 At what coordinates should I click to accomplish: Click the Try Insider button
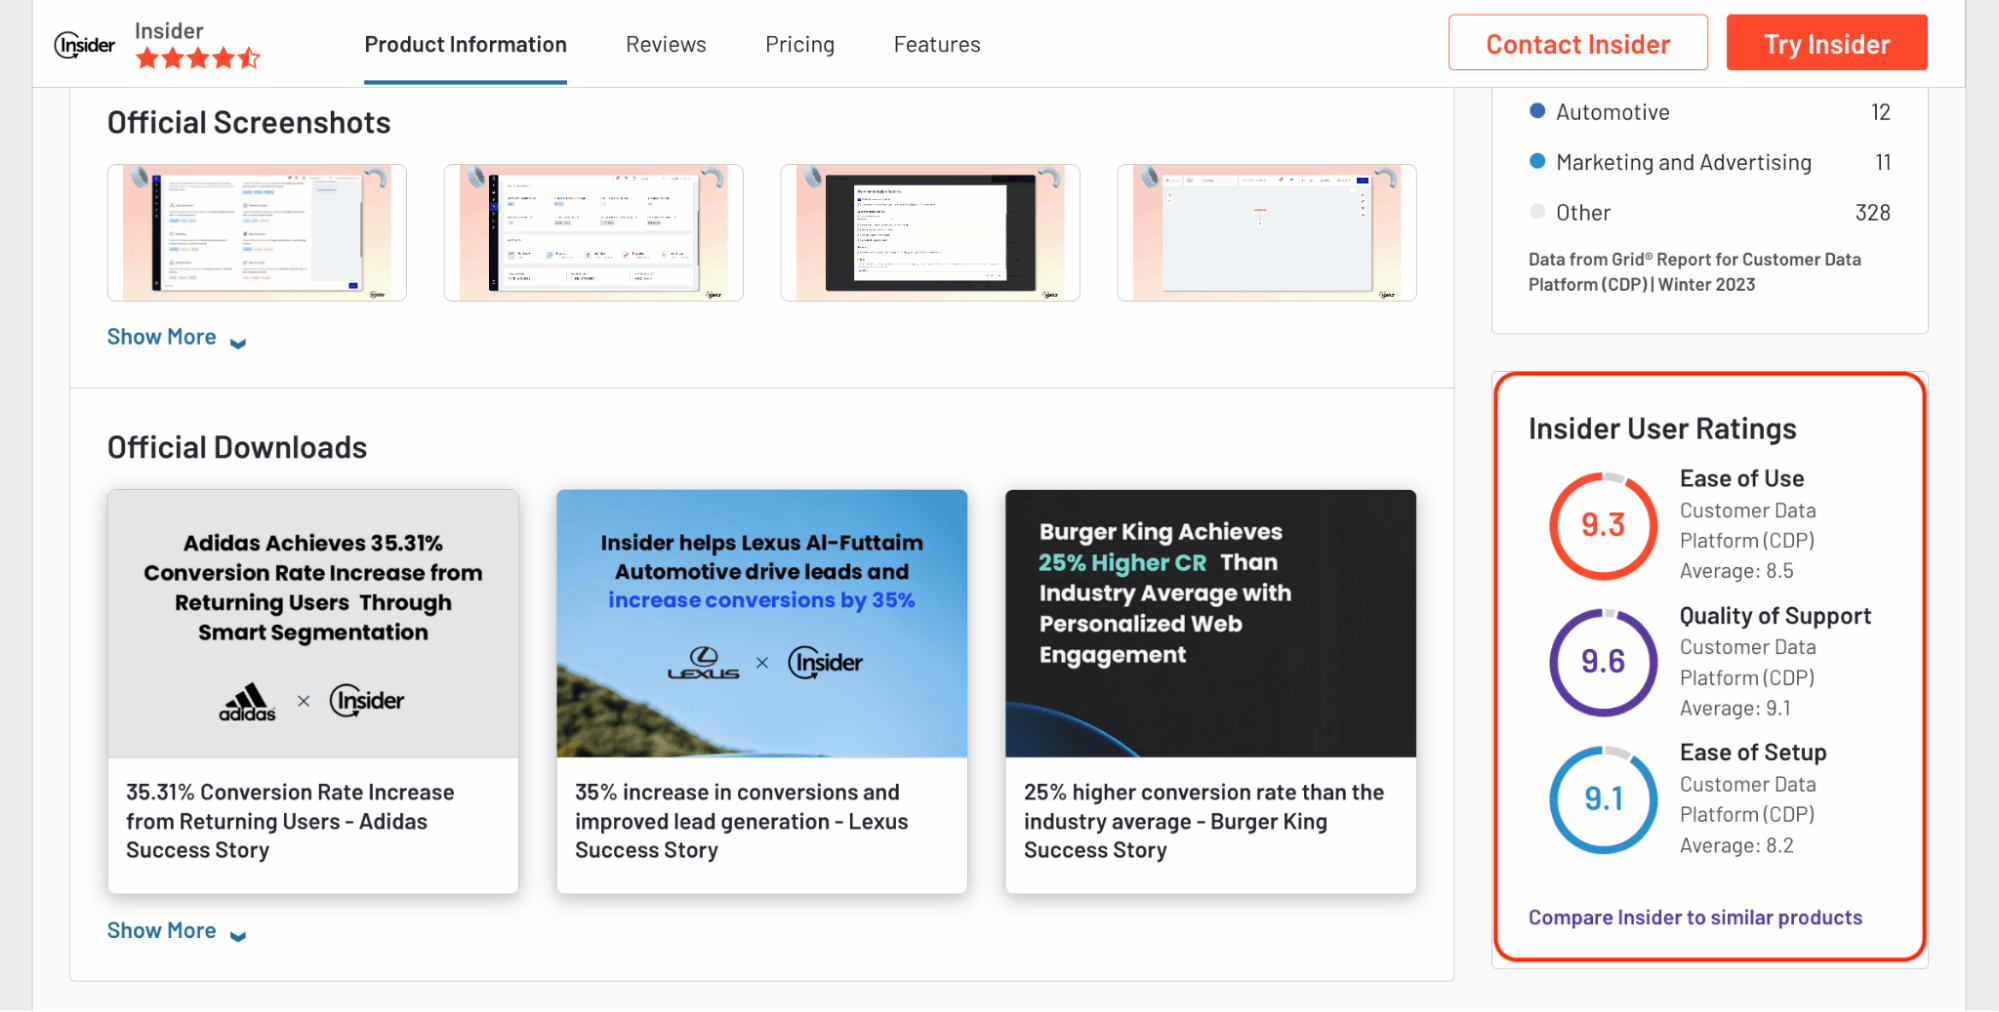coord(1826,42)
